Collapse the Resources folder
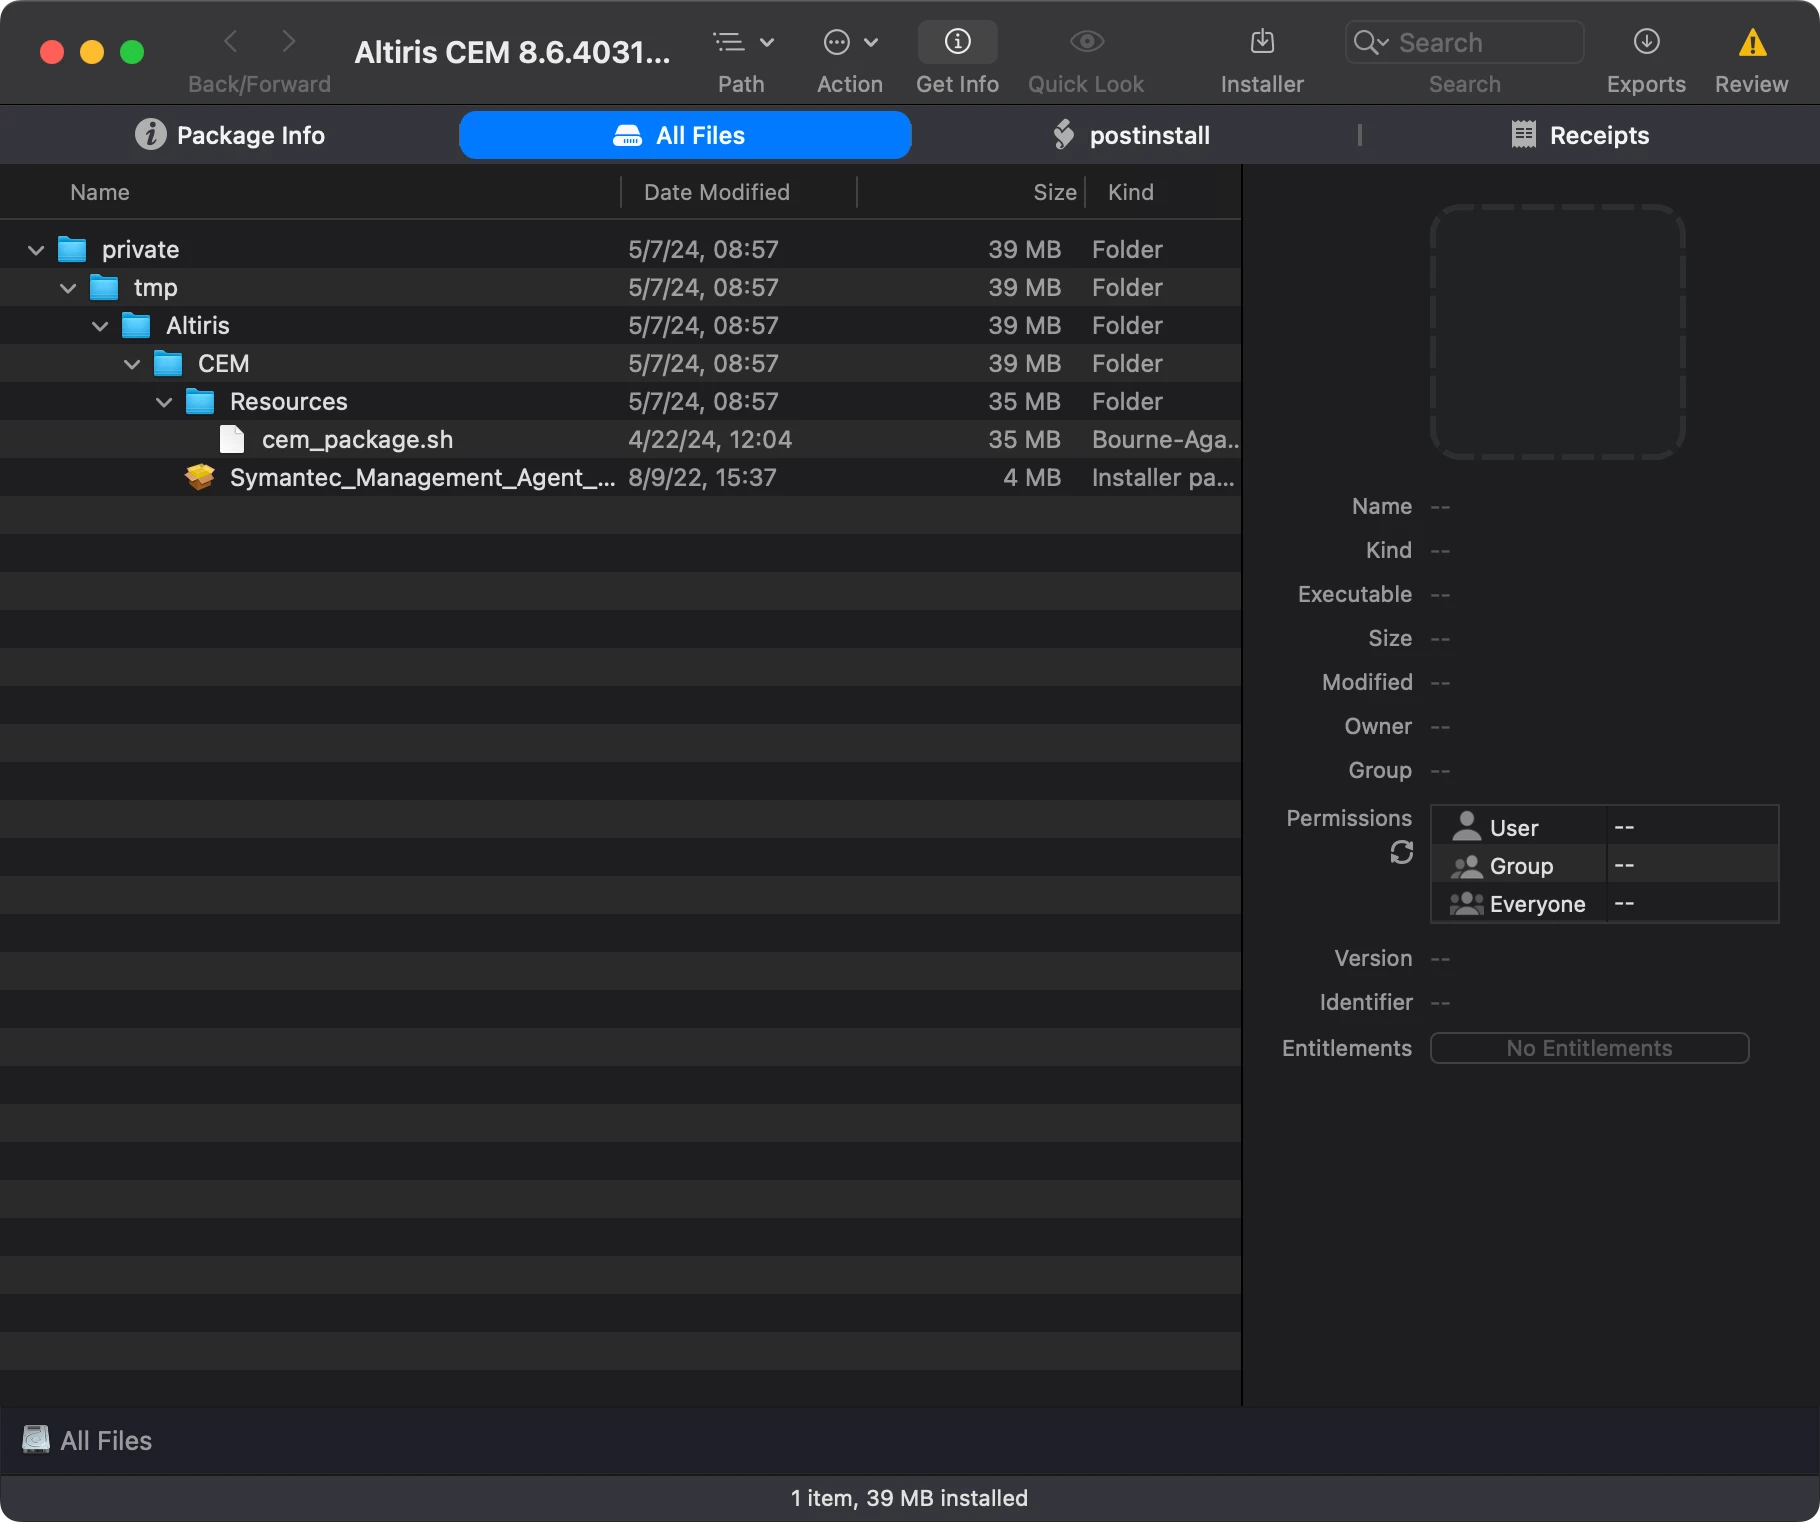The width and height of the screenshot is (1820, 1522). [164, 402]
